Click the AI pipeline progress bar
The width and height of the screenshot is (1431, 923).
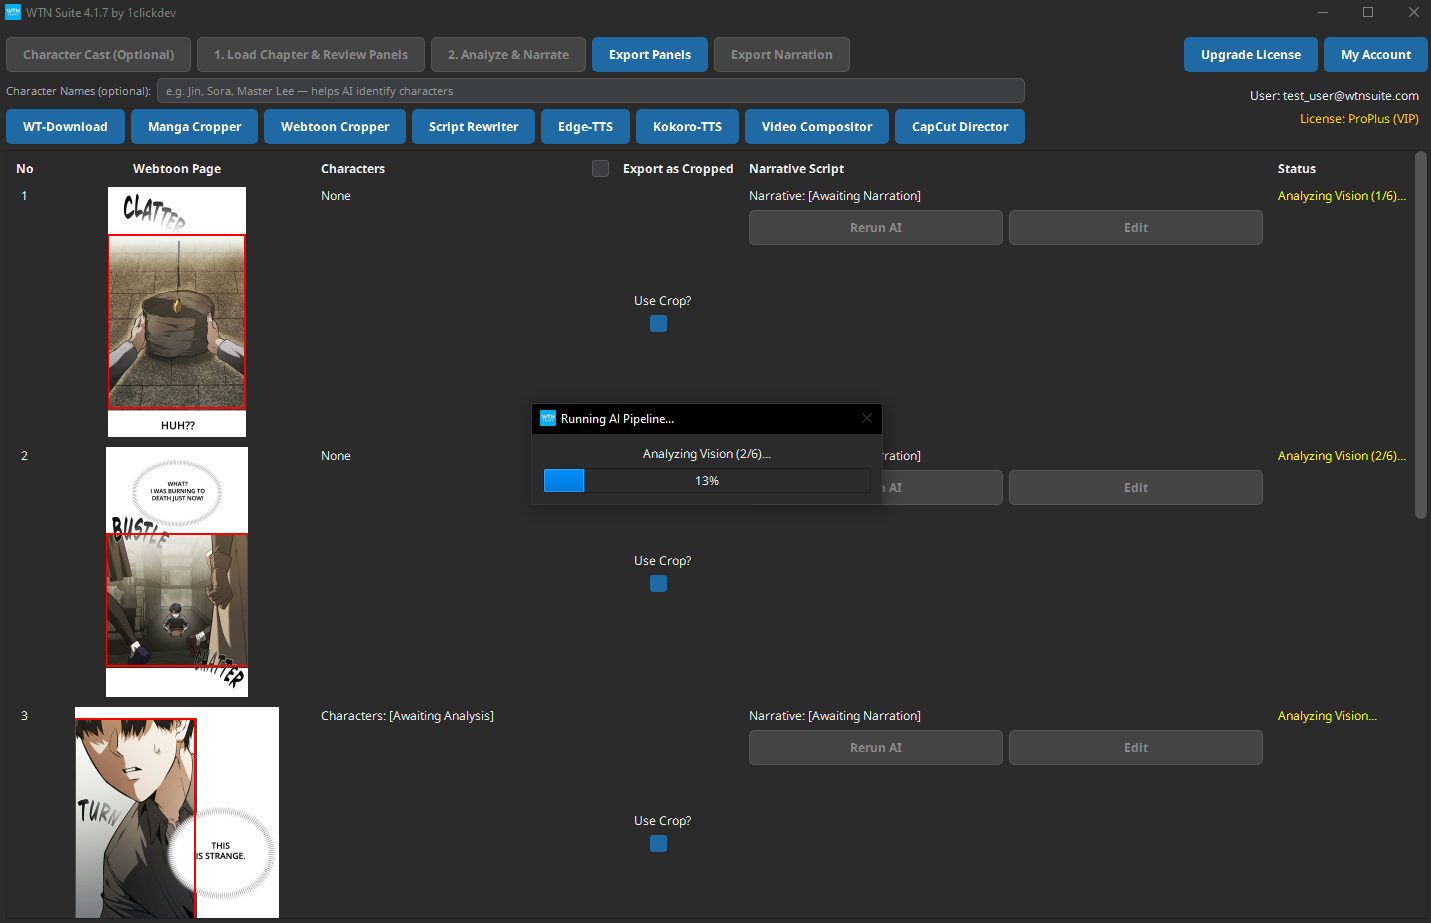coord(706,480)
